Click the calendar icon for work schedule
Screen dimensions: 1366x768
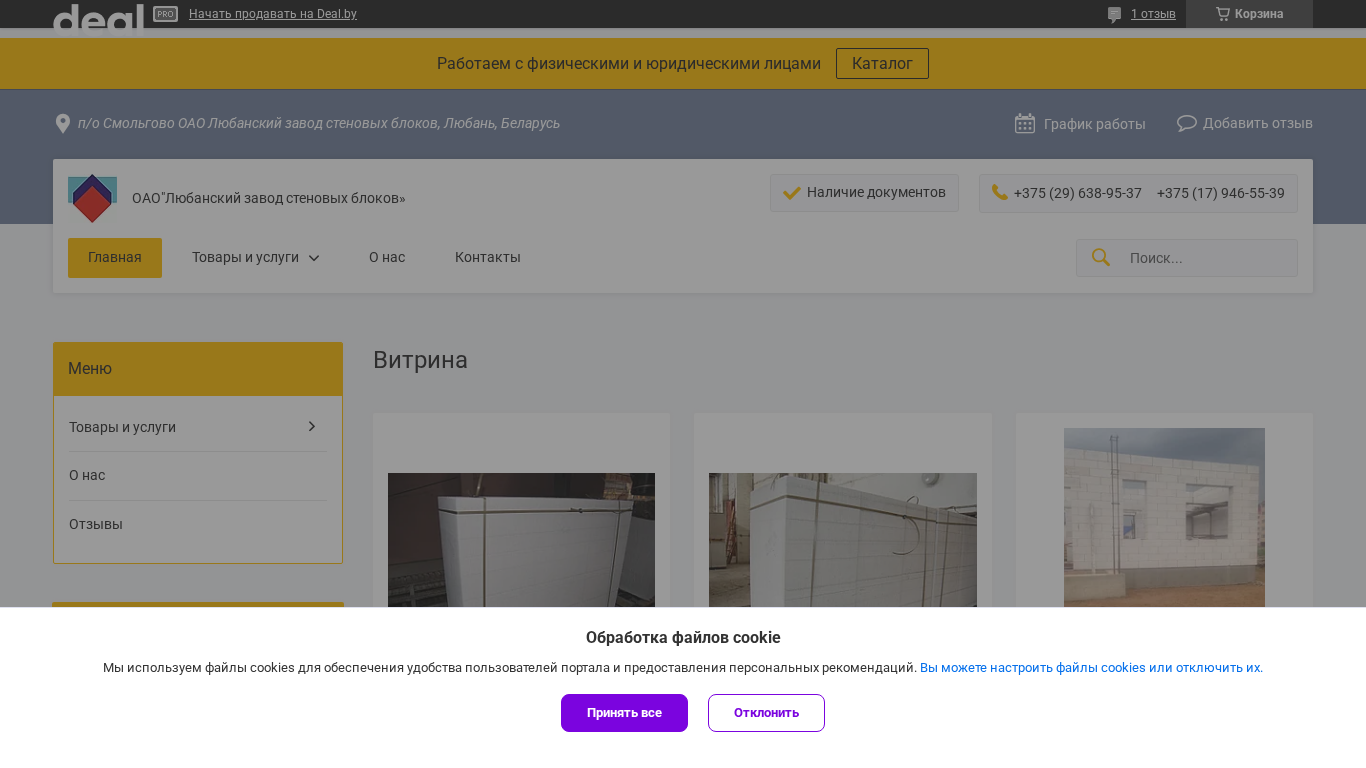coord(1025,123)
